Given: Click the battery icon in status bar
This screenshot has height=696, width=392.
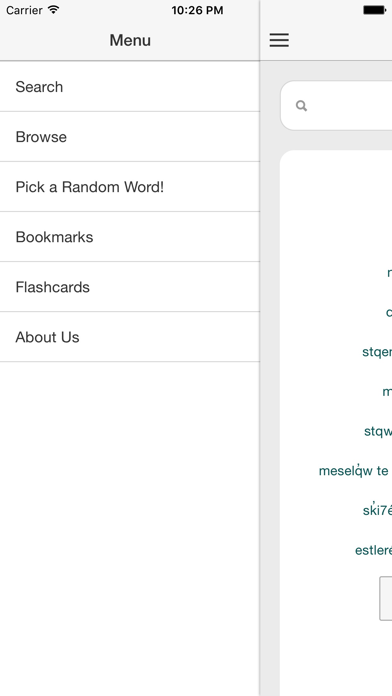Looking at the screenshot, I should click(376, 10).
